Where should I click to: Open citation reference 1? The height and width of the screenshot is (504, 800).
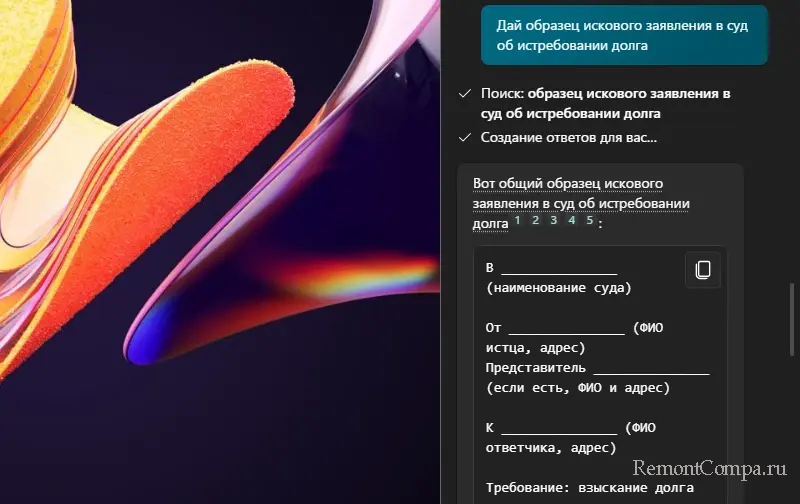point(519,220)
